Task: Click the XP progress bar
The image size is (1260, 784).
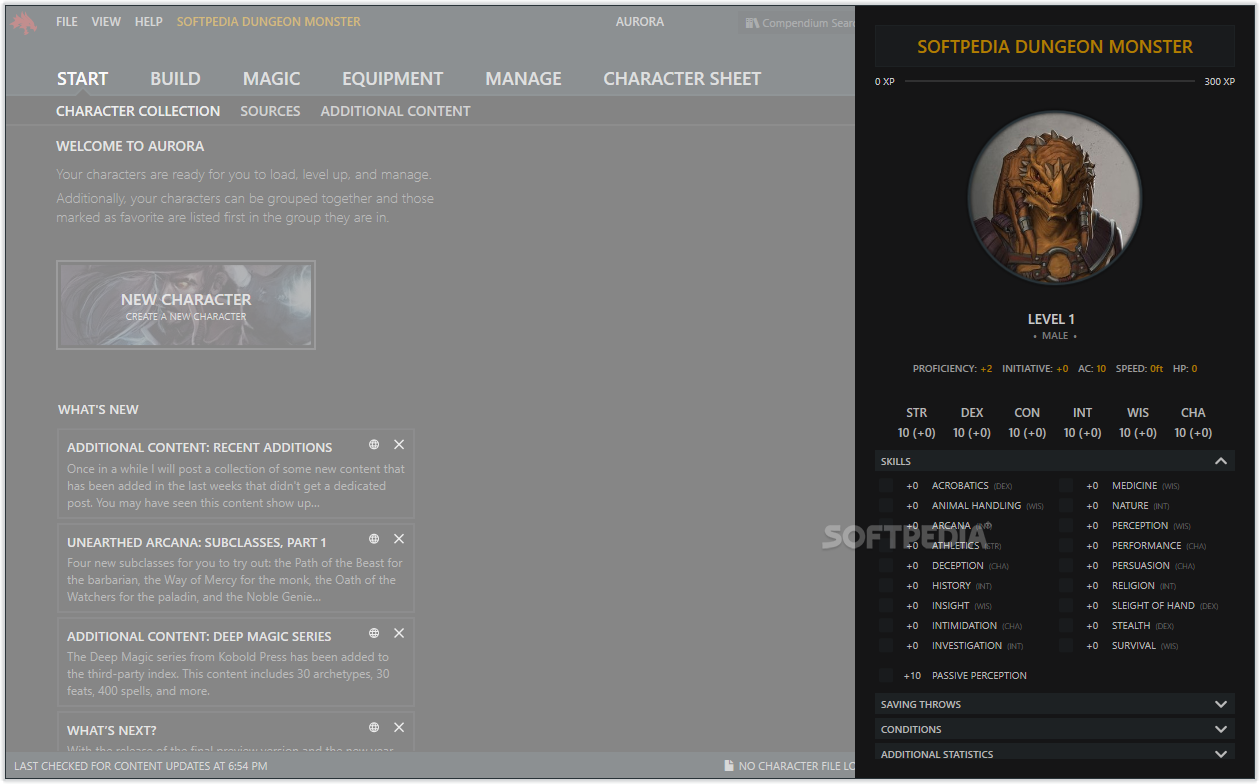Action: 1049,81
